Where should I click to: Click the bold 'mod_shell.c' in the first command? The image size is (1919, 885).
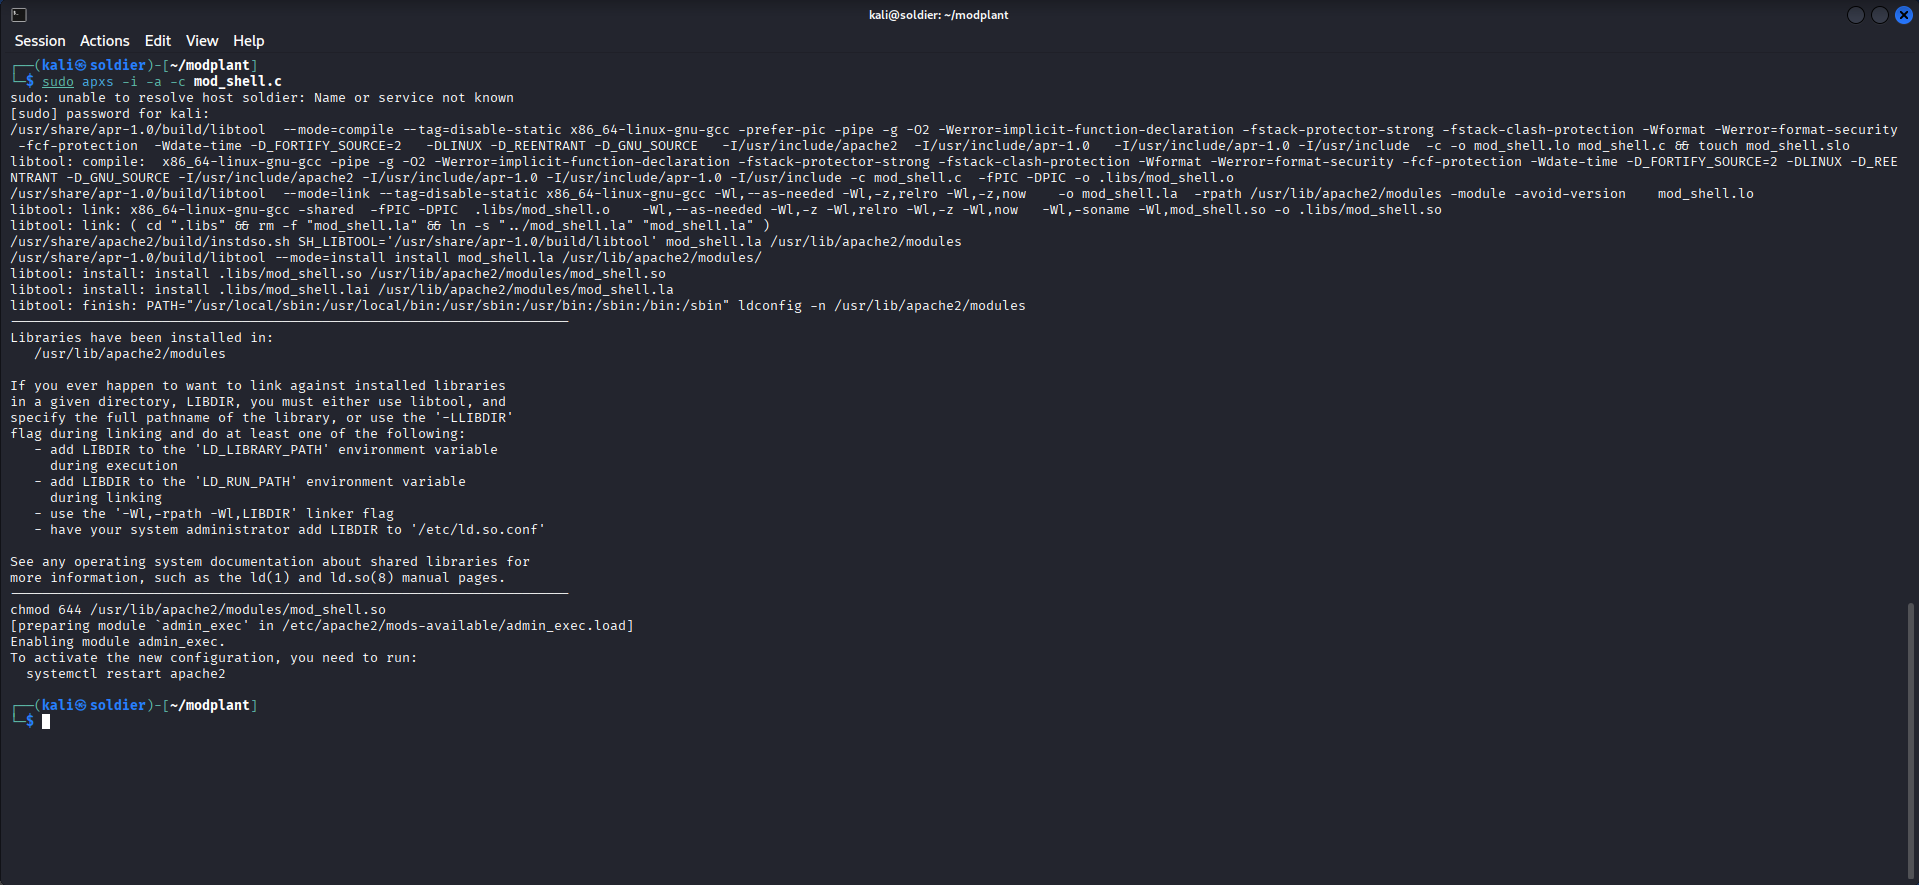pyautogui.click(x=238, y=82)
